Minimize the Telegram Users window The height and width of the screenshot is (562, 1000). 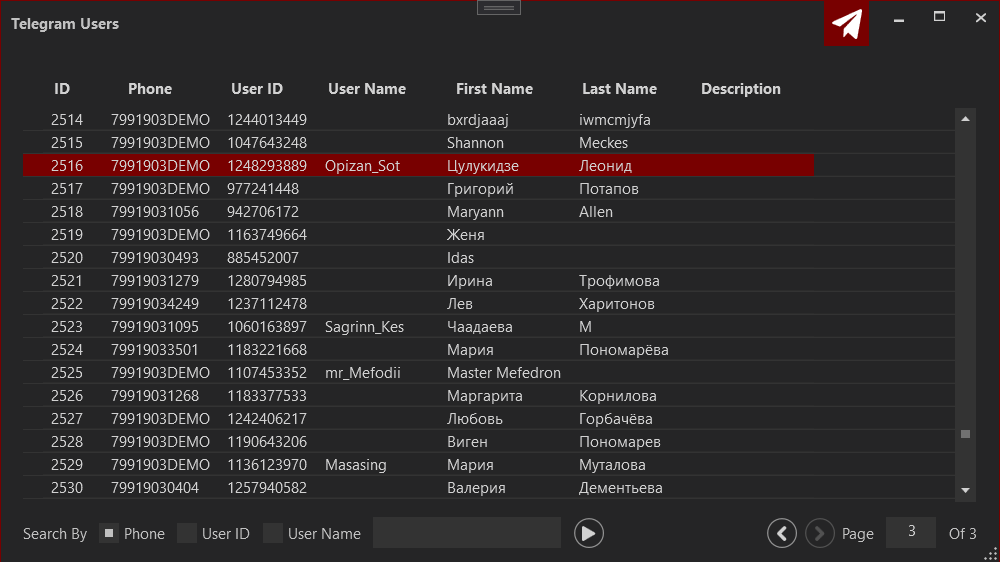[x=899, y=19]
